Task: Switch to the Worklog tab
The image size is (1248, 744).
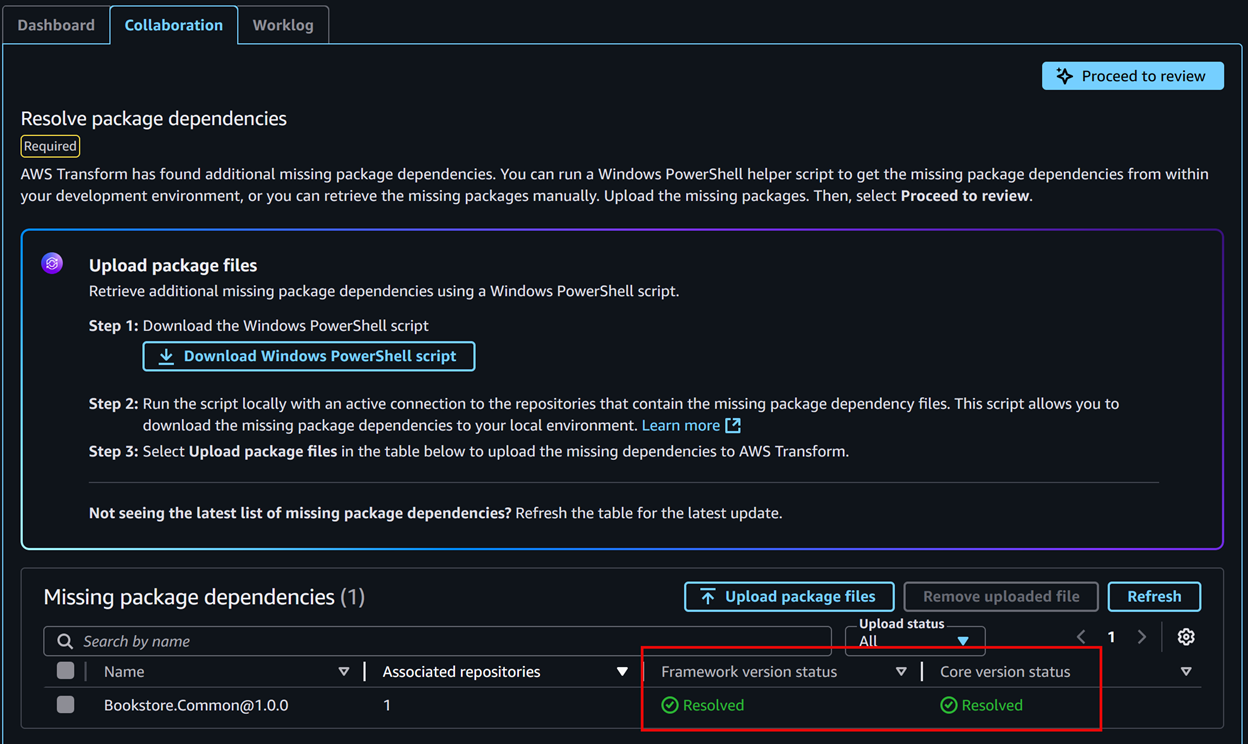Action: 283,25
